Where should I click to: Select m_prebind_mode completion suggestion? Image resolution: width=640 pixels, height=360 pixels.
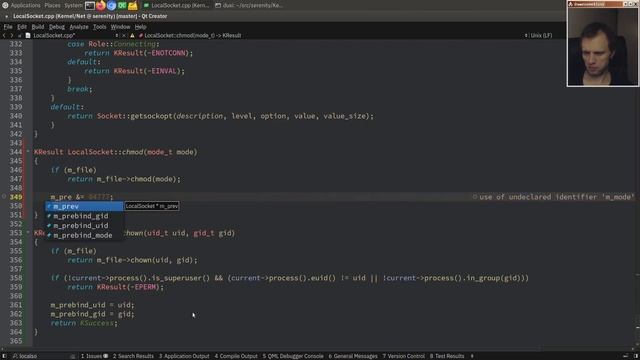tap(84, 236)
